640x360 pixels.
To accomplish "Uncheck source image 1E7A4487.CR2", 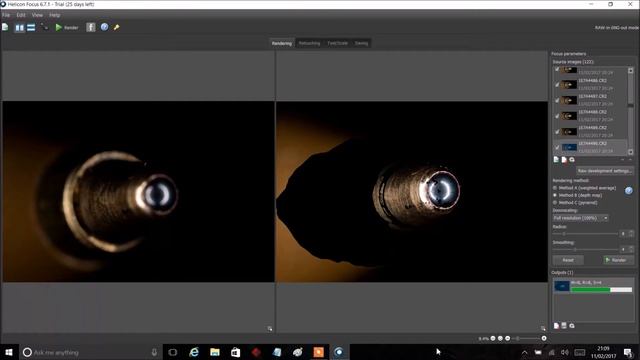I will 557,100.
